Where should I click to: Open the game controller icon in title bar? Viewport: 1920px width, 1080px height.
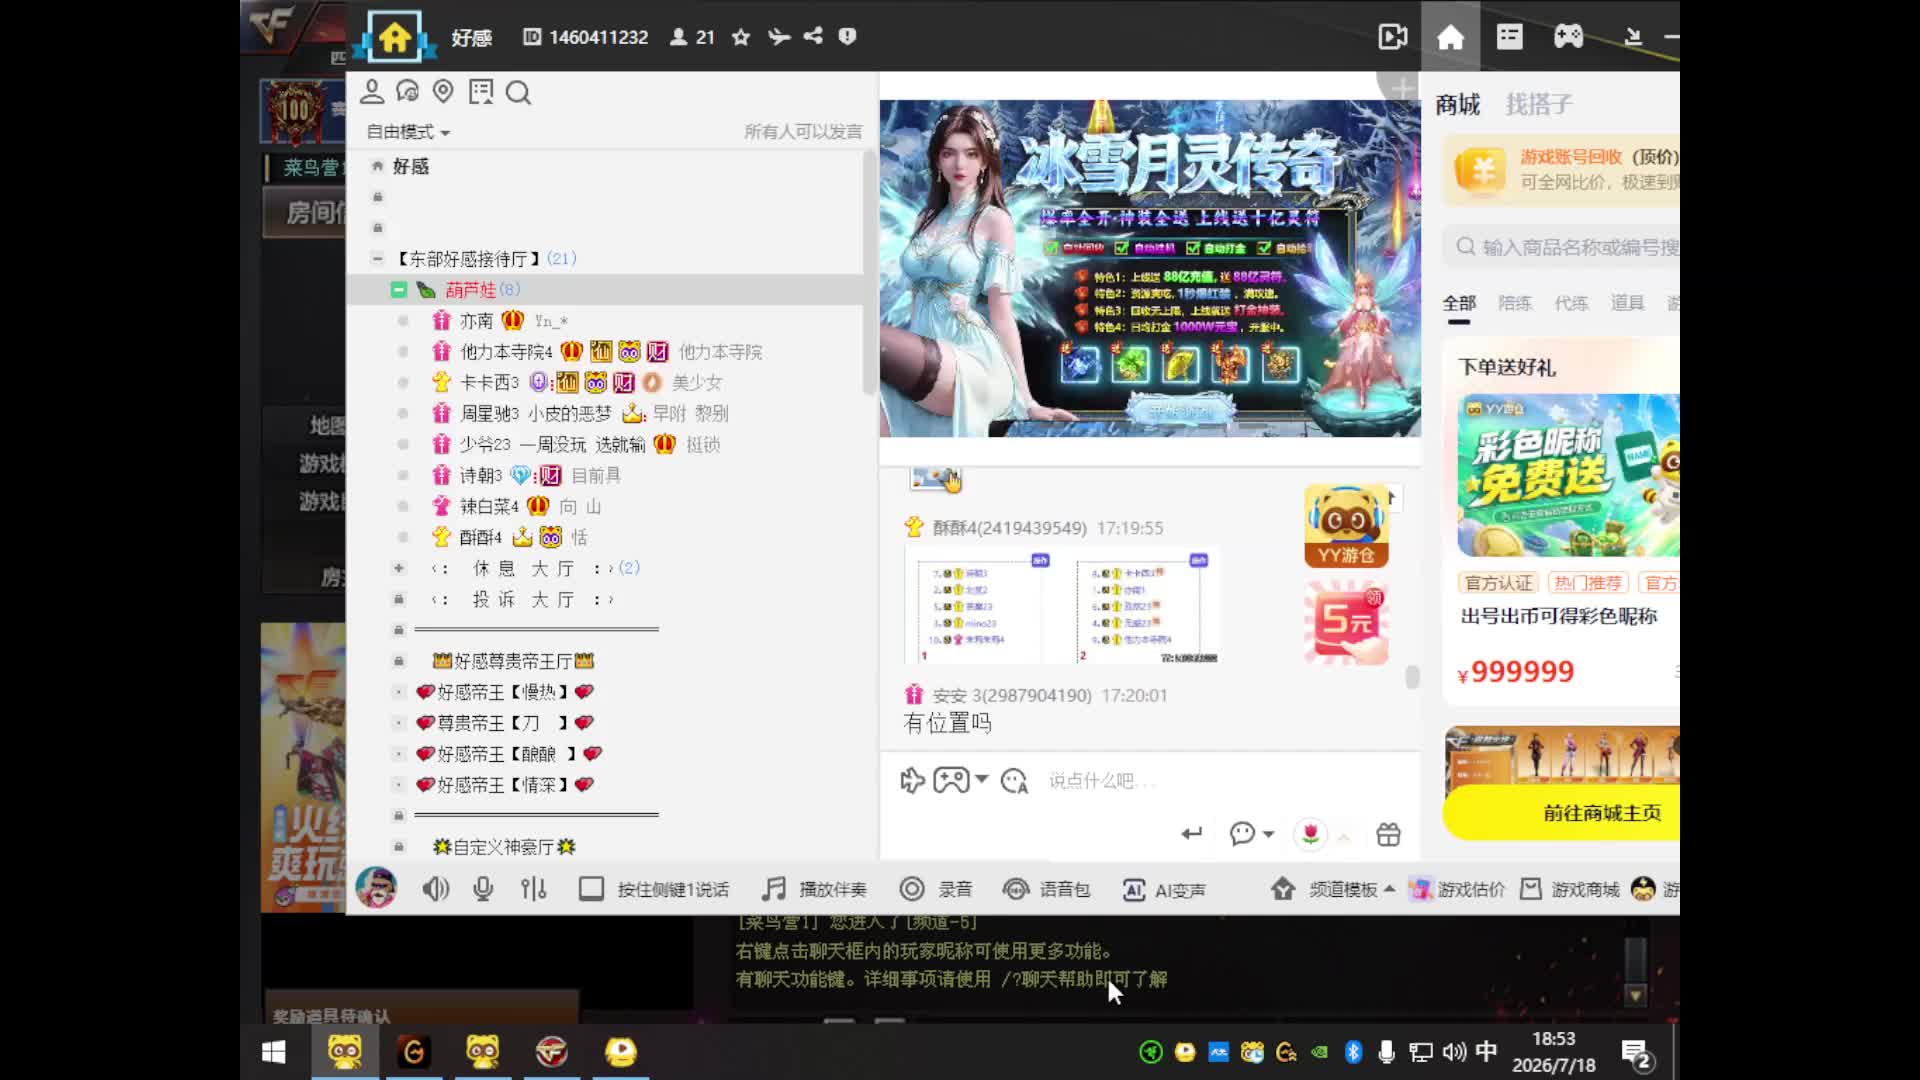point(1568,37)
